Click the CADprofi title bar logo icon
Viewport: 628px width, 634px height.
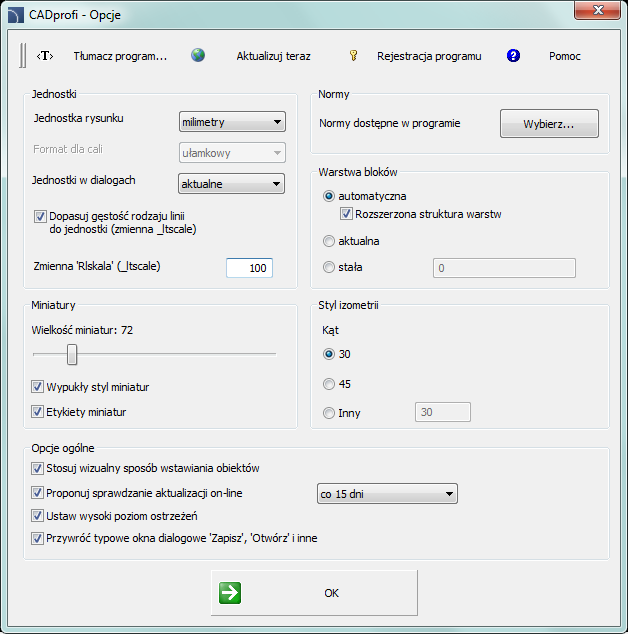pyautogui.click(x=16, y=15)
